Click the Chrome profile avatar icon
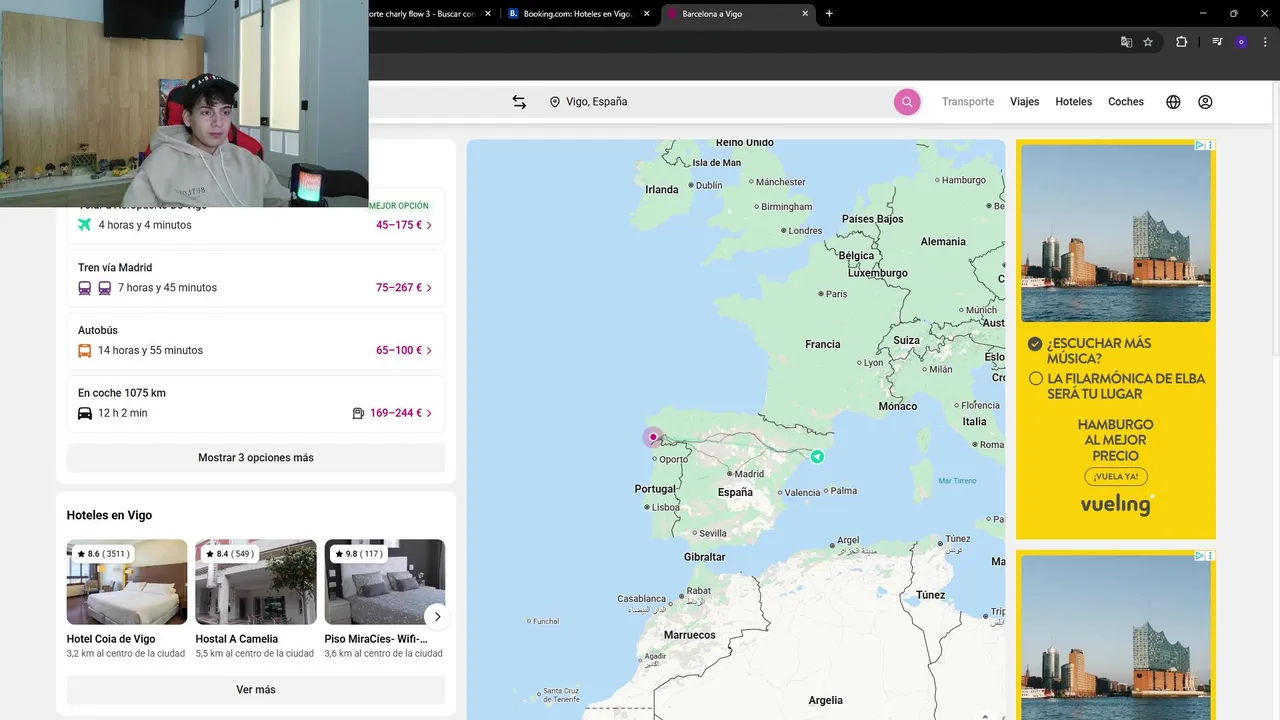The height and width of the screenshot is (720, 1280). (1241, 42)
